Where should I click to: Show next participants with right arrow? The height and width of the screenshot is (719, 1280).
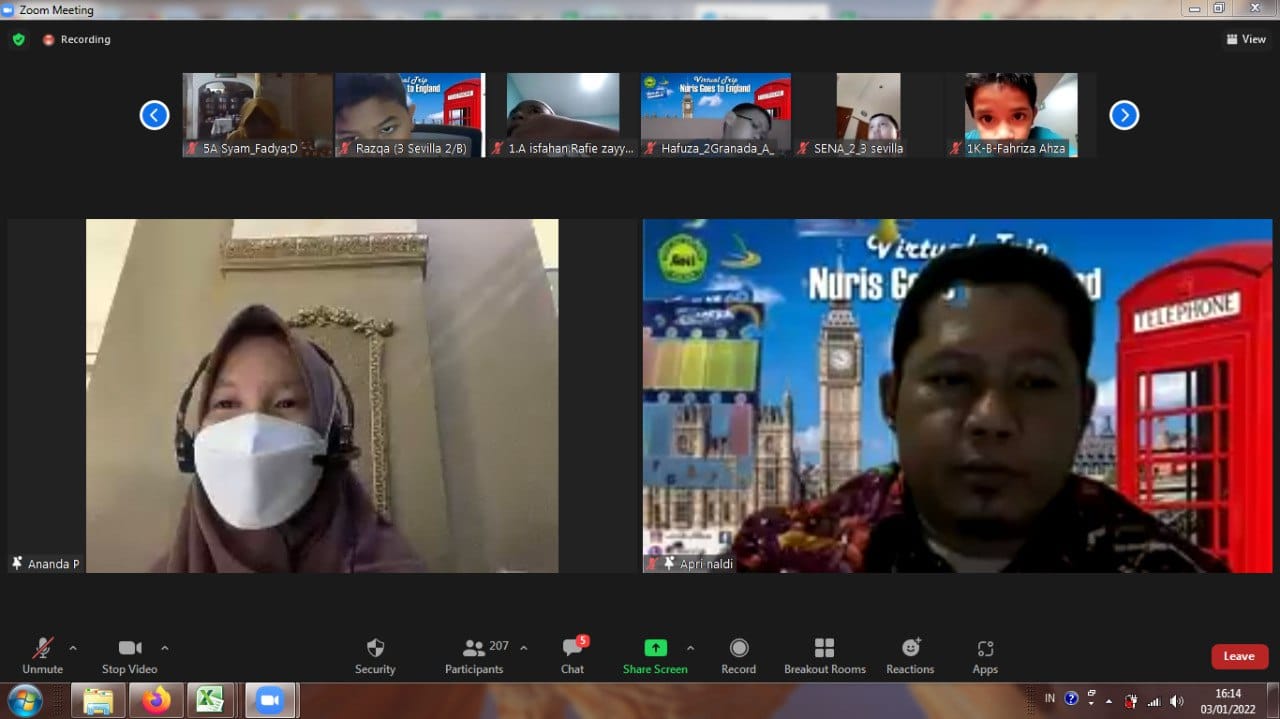coord(1124,115)
